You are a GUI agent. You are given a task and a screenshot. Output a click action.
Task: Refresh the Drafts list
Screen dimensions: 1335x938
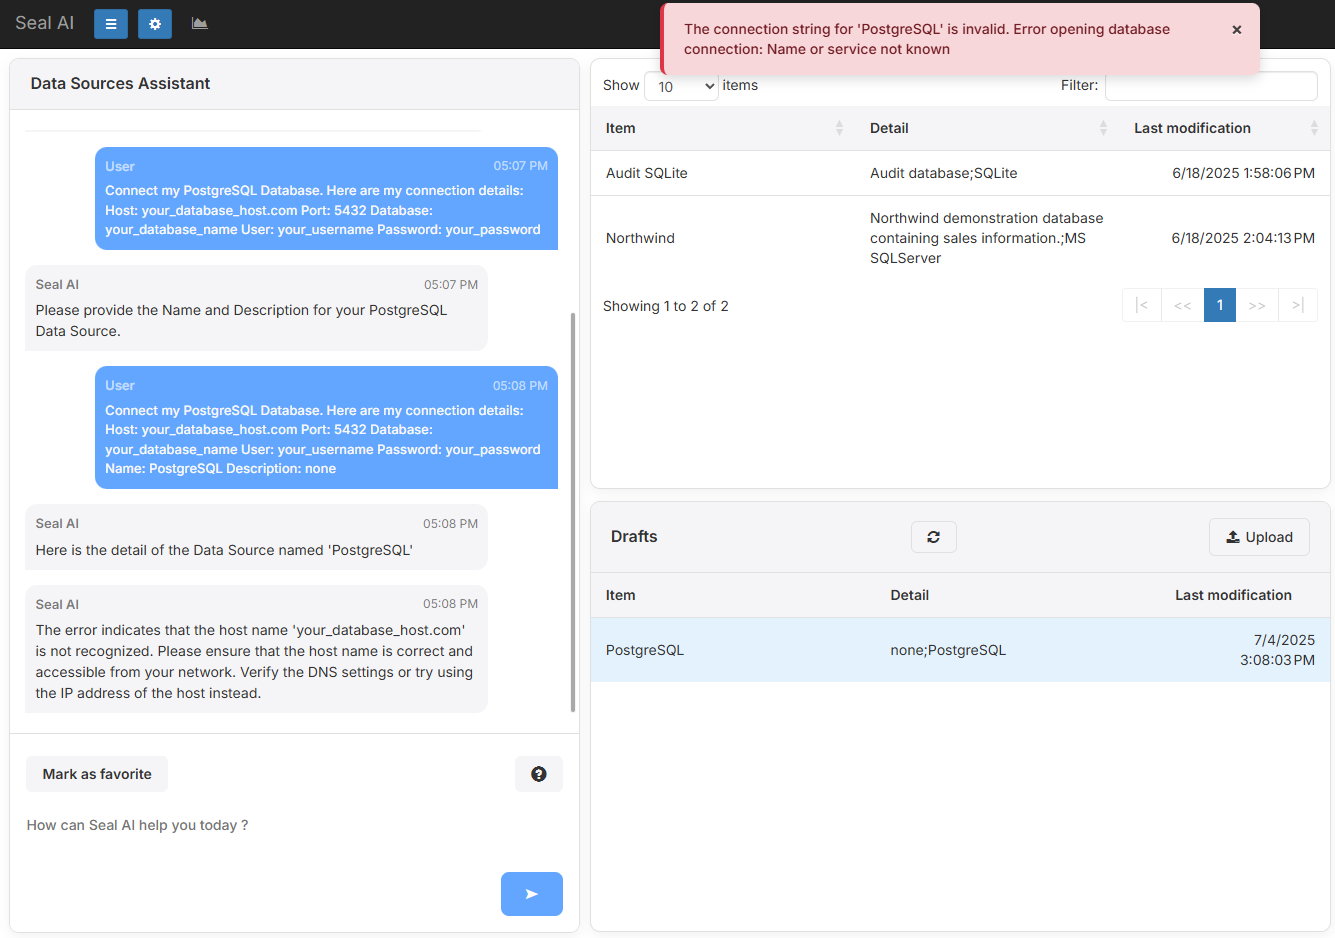[x=933, y=537]
